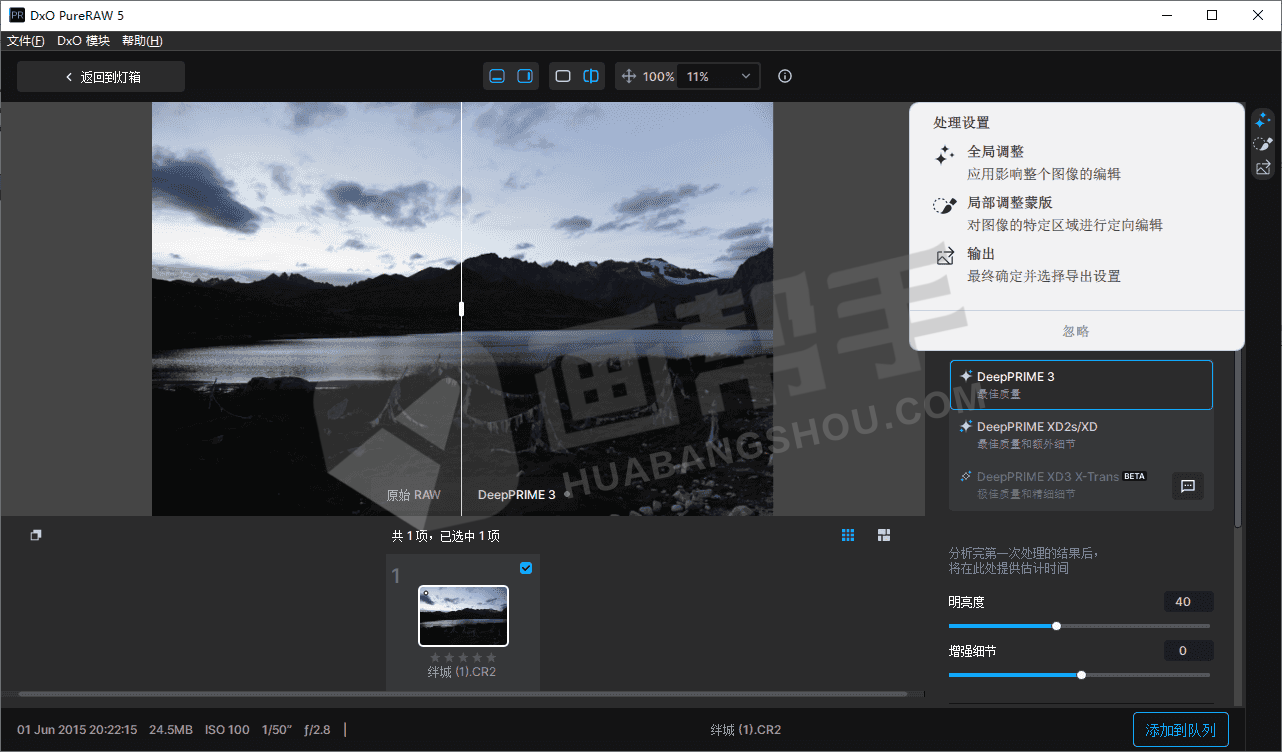Open the 11% zoom level dropdown

718,76
